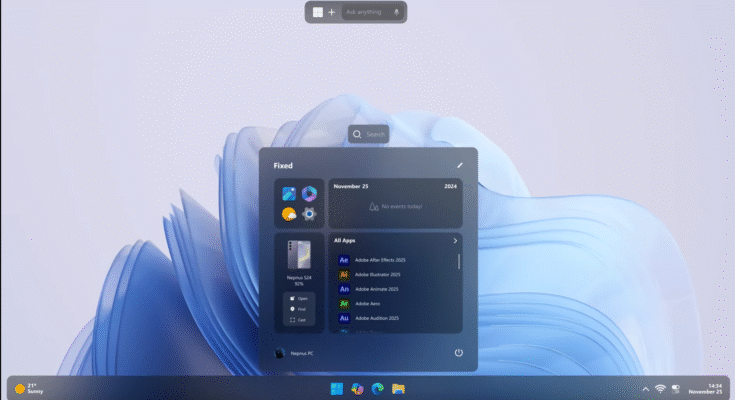Click the plus icon in top bar
Viewport: 735px width, 400px height.
click(331, 12)
